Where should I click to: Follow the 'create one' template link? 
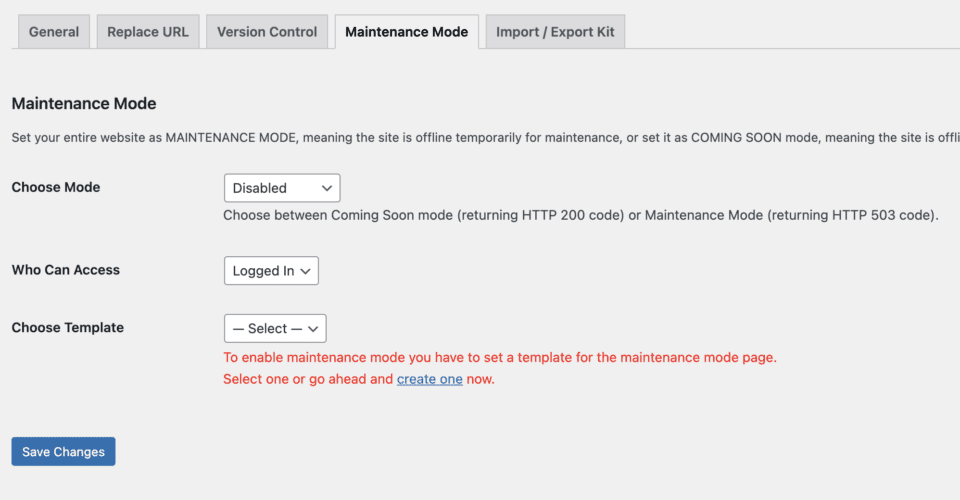point(429,380)
